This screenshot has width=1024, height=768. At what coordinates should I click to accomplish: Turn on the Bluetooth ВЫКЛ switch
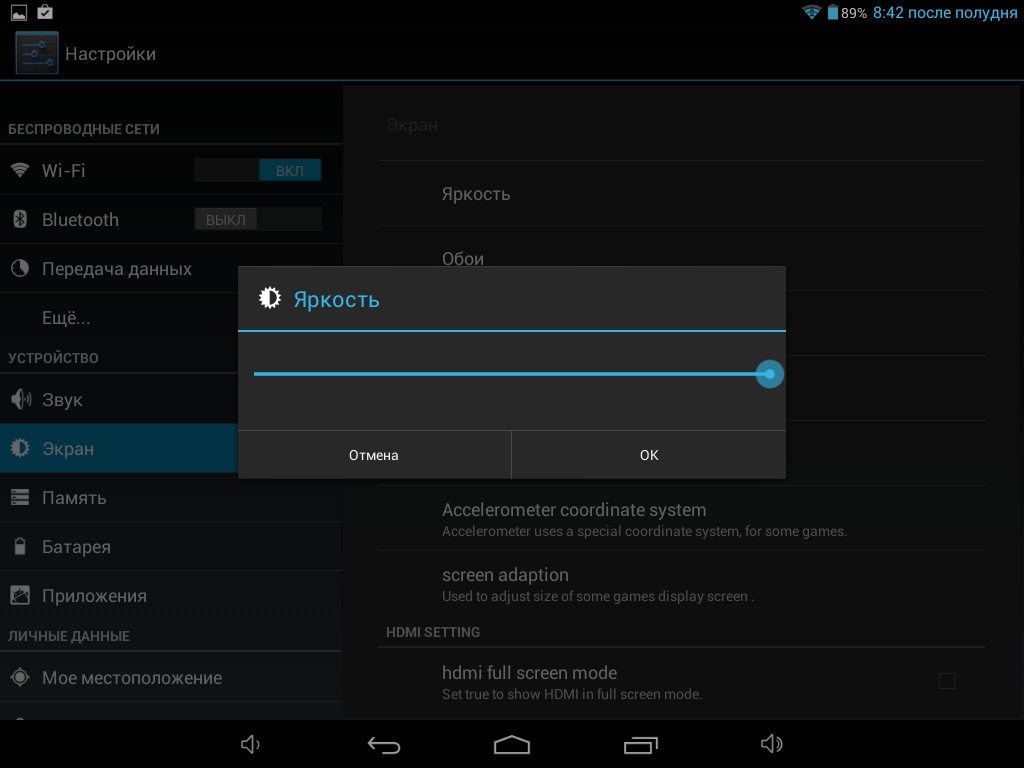click(x=258, y=220)
